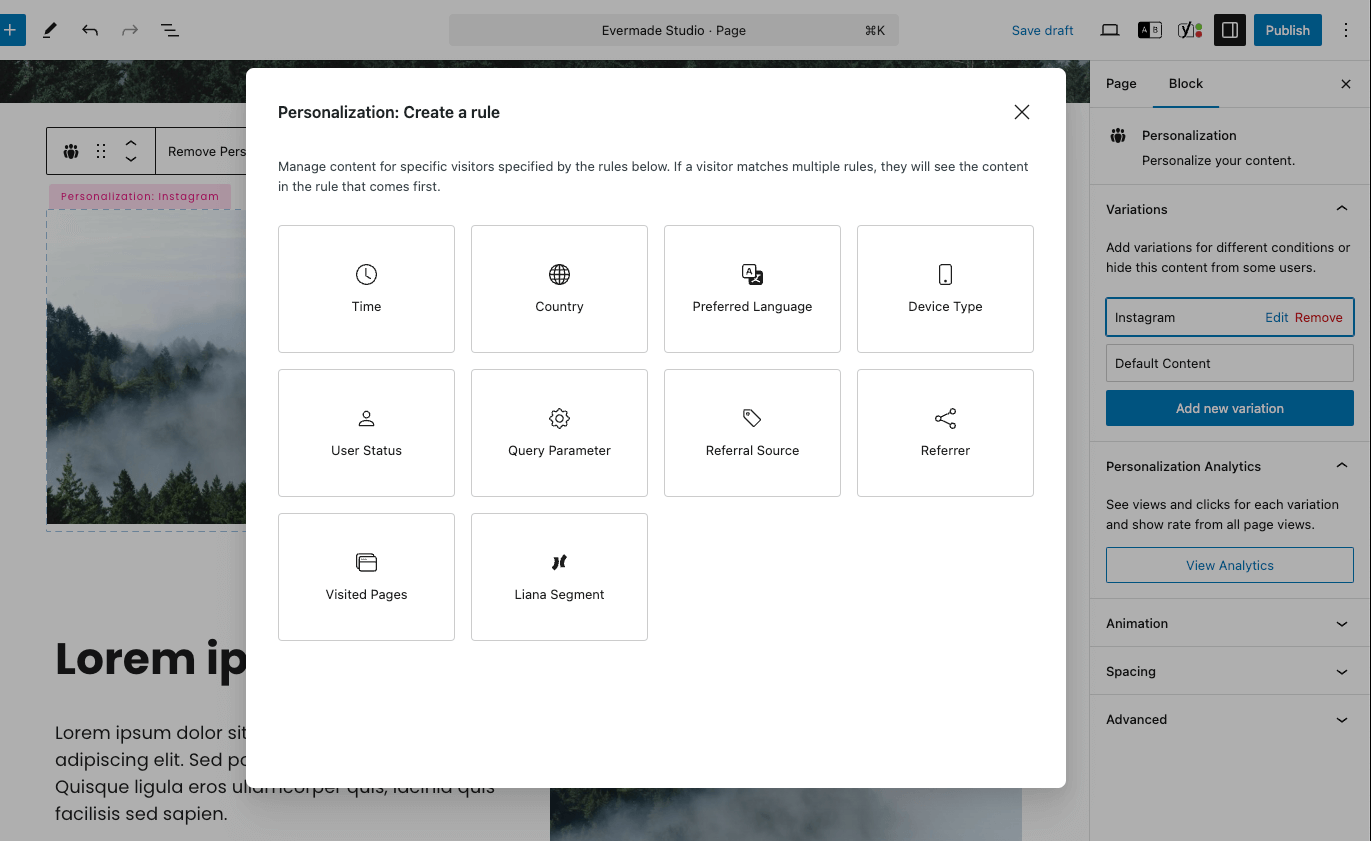Select the Device Type phone icon
1371x841 pixels.
click(945, 274)
